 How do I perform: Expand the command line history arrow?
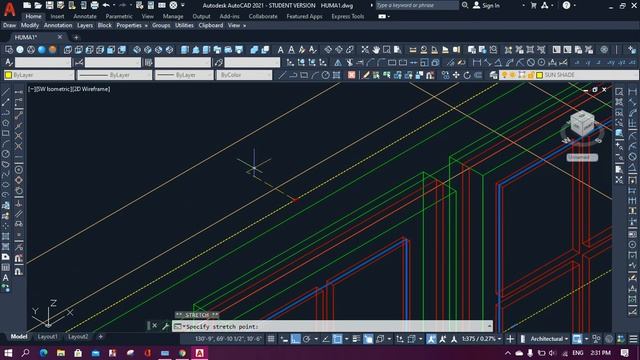(489, 326)
